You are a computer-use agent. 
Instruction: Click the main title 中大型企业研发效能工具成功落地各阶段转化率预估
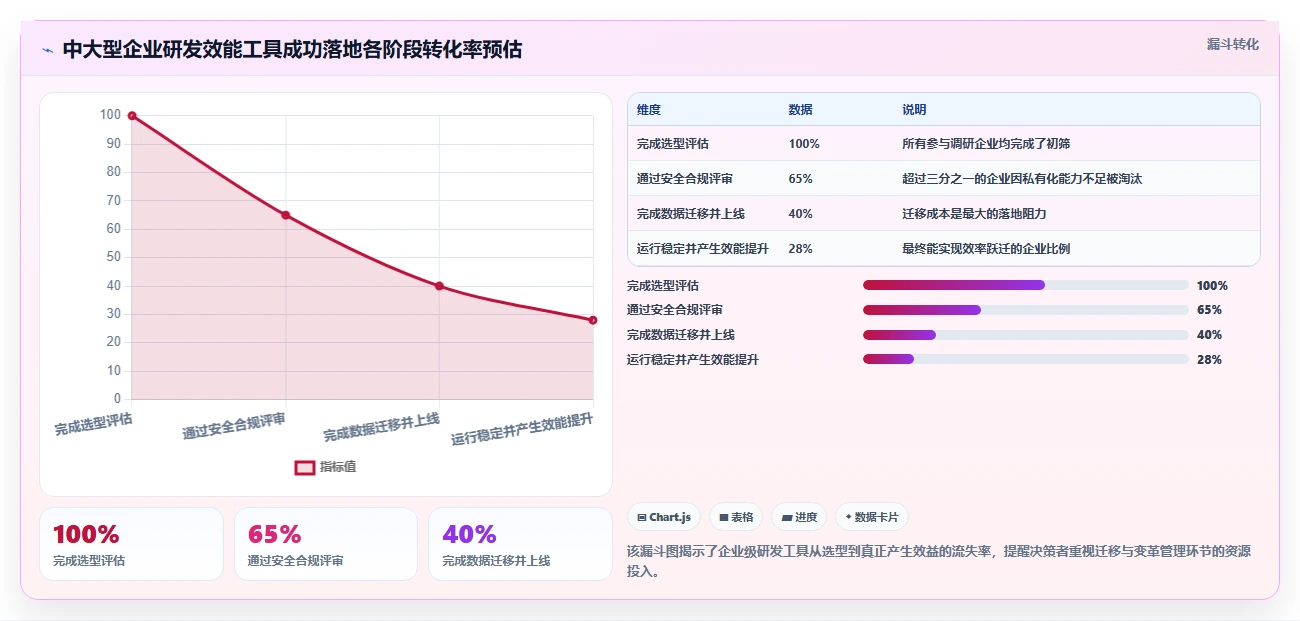(x=292, y=50)
